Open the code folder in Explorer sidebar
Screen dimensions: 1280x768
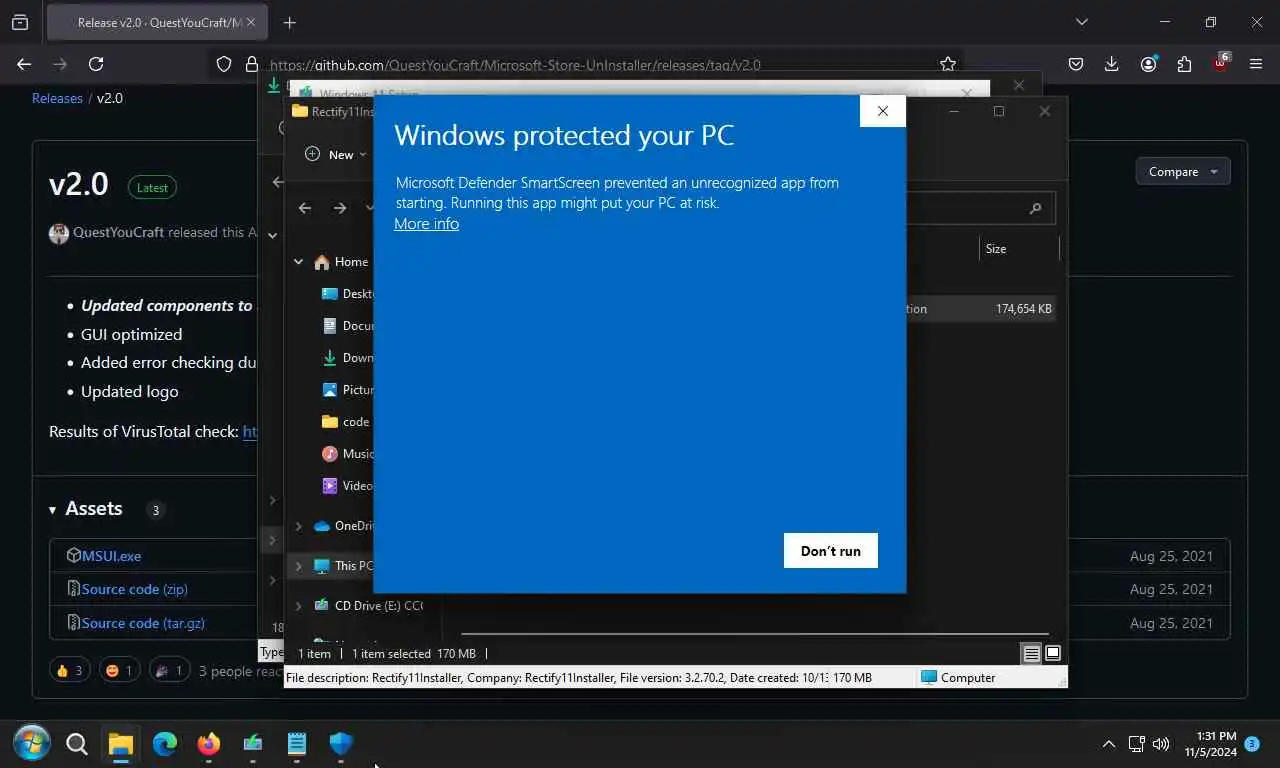point(346,422)
